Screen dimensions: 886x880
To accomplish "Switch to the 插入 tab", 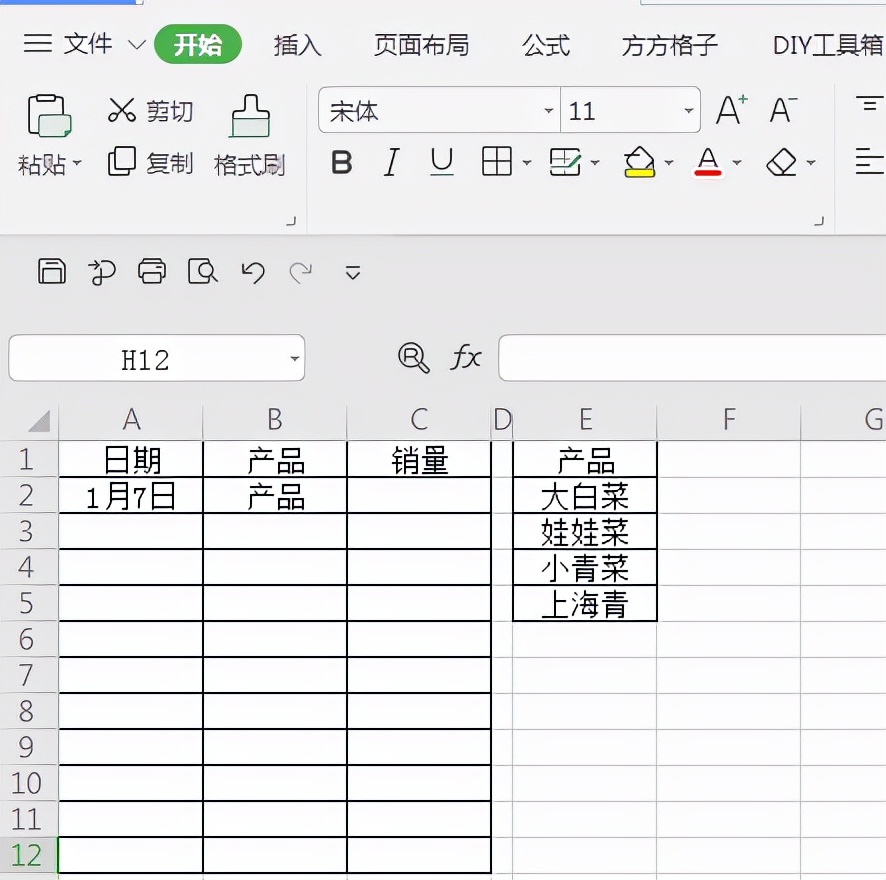I will [298, 45].
